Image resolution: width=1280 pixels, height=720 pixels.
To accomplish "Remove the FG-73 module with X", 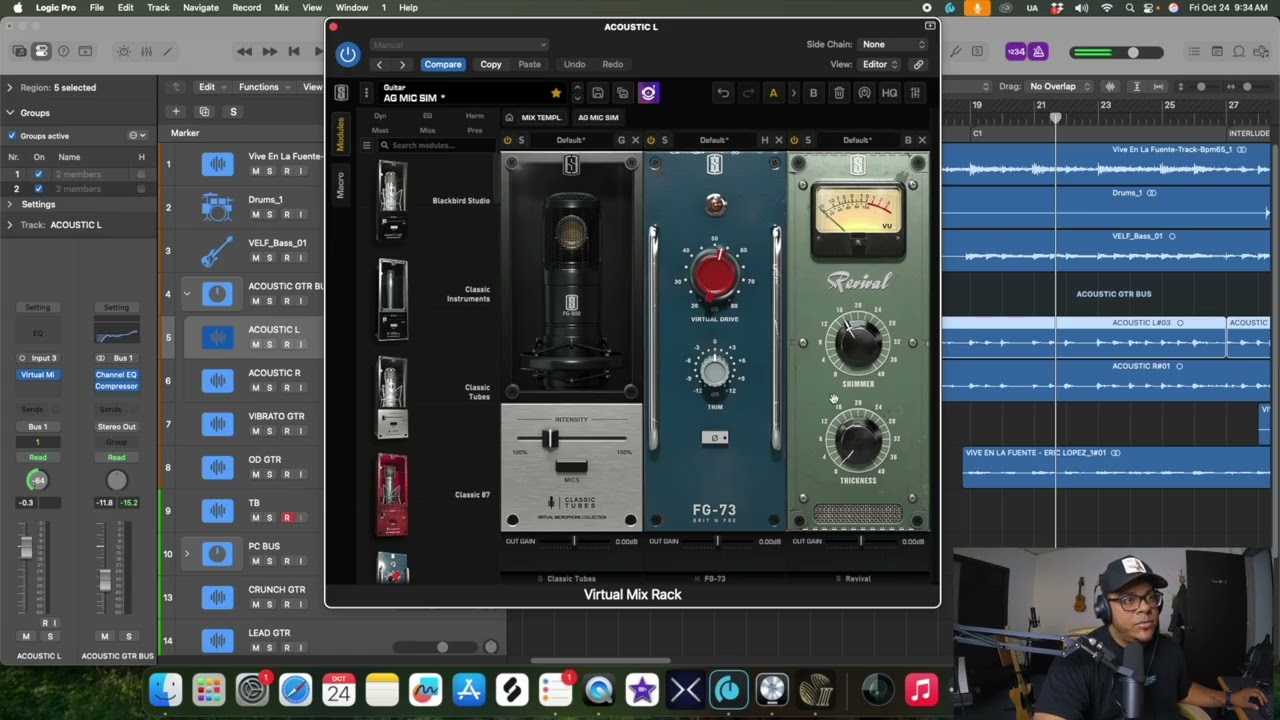I will [779, 140].
